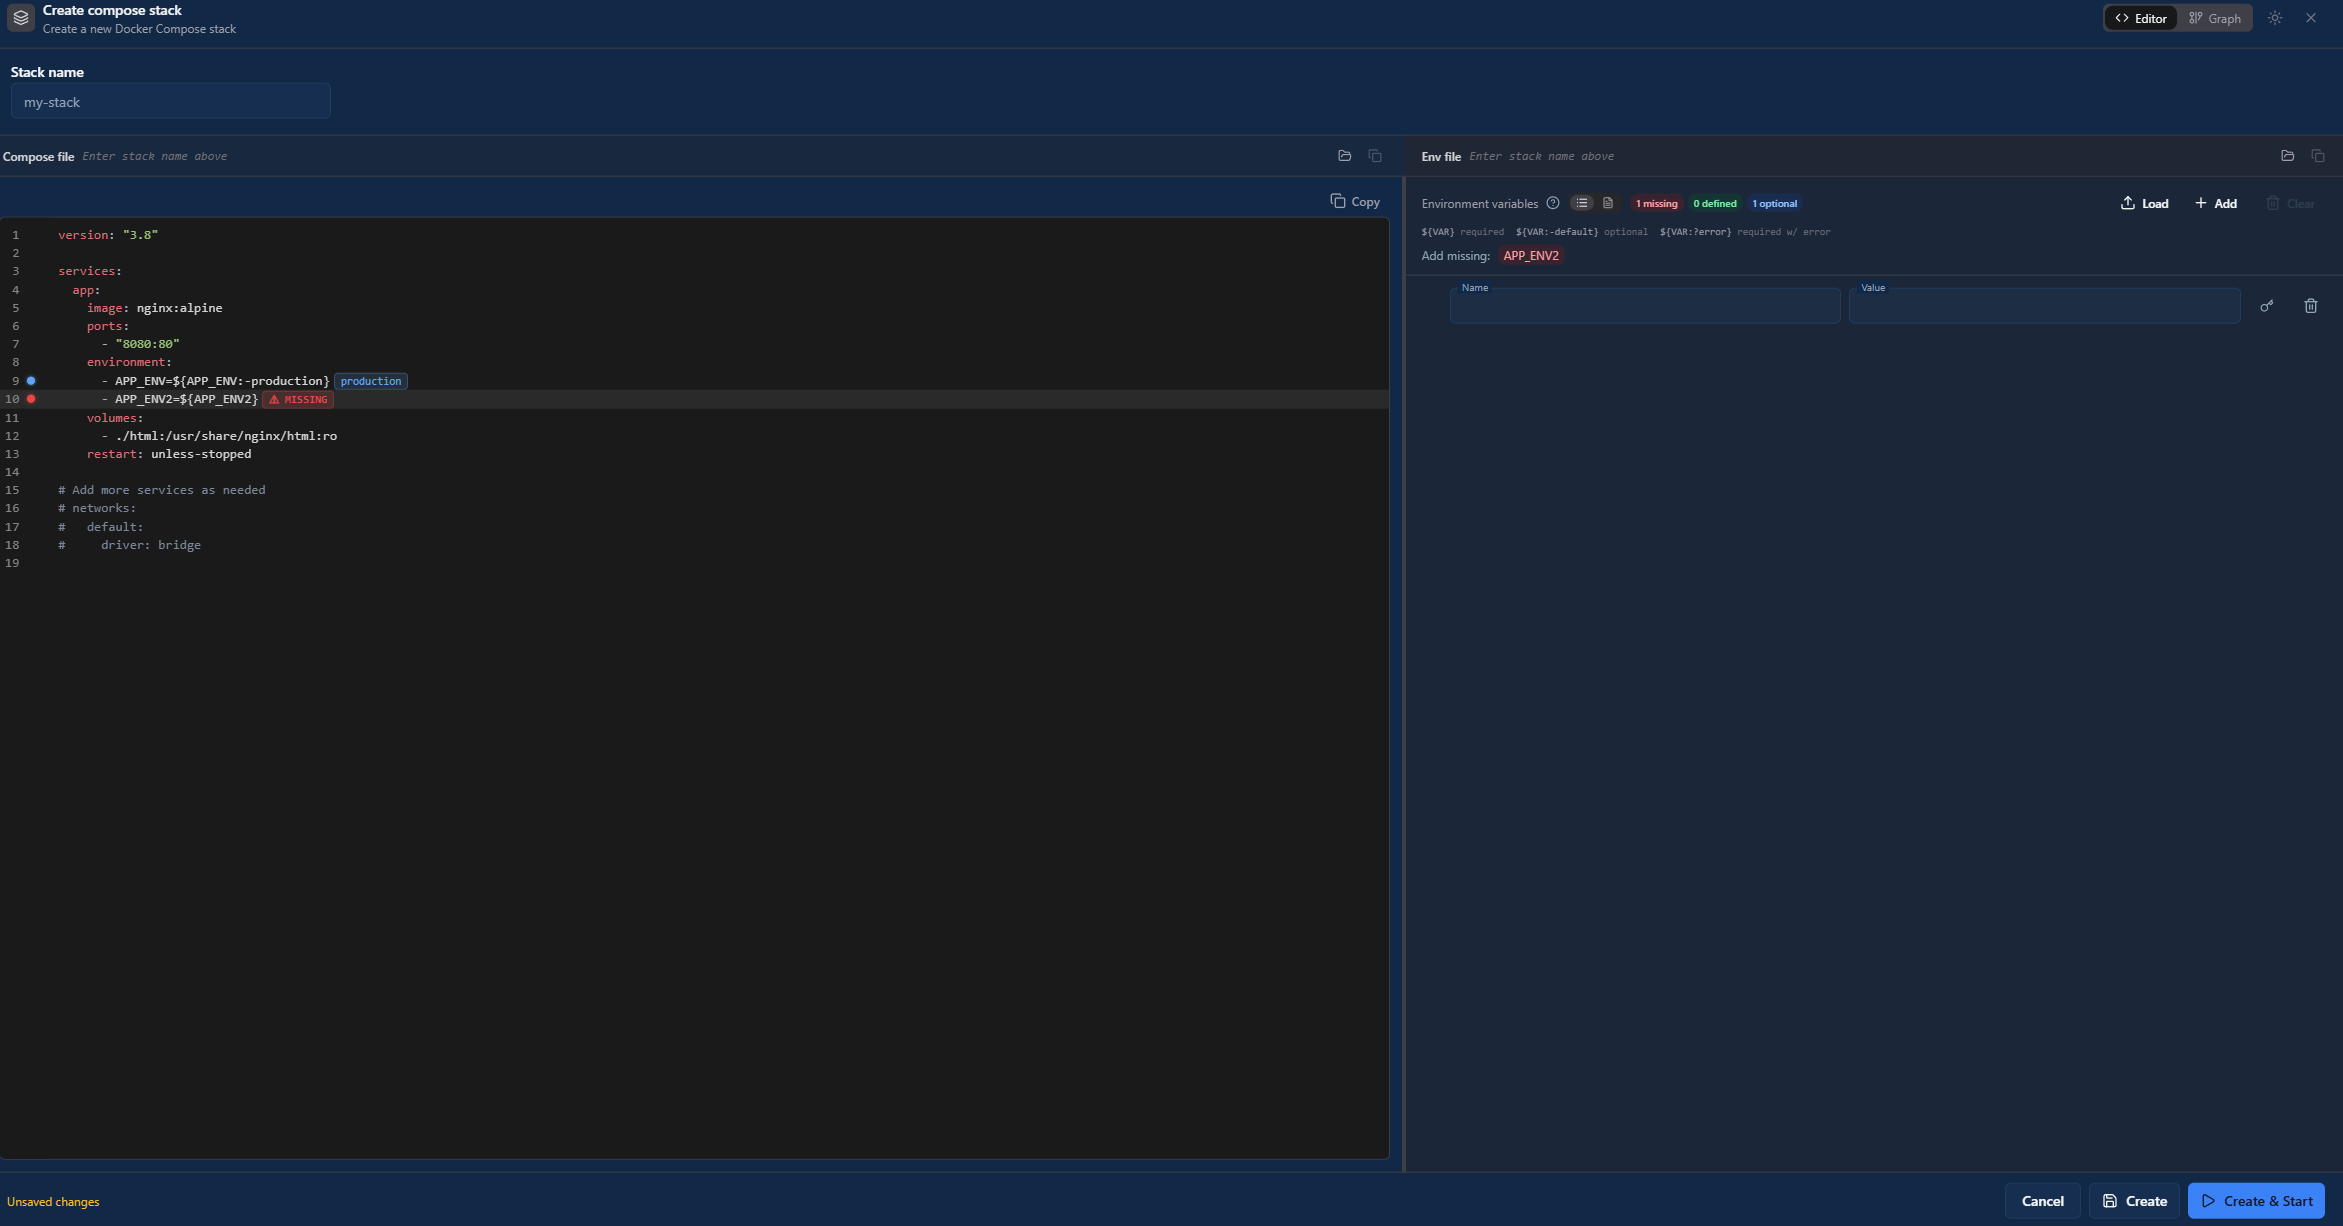This screenshot has width=2343, height=1226.
Task: Switch the interface theme with the sun icon
Action: click(x=2274, y=17)
